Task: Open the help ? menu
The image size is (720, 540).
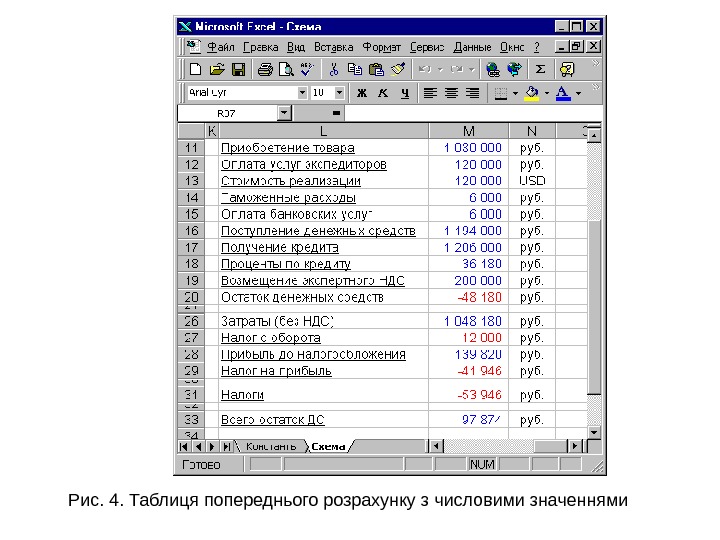Action: [x=537, y=47]
